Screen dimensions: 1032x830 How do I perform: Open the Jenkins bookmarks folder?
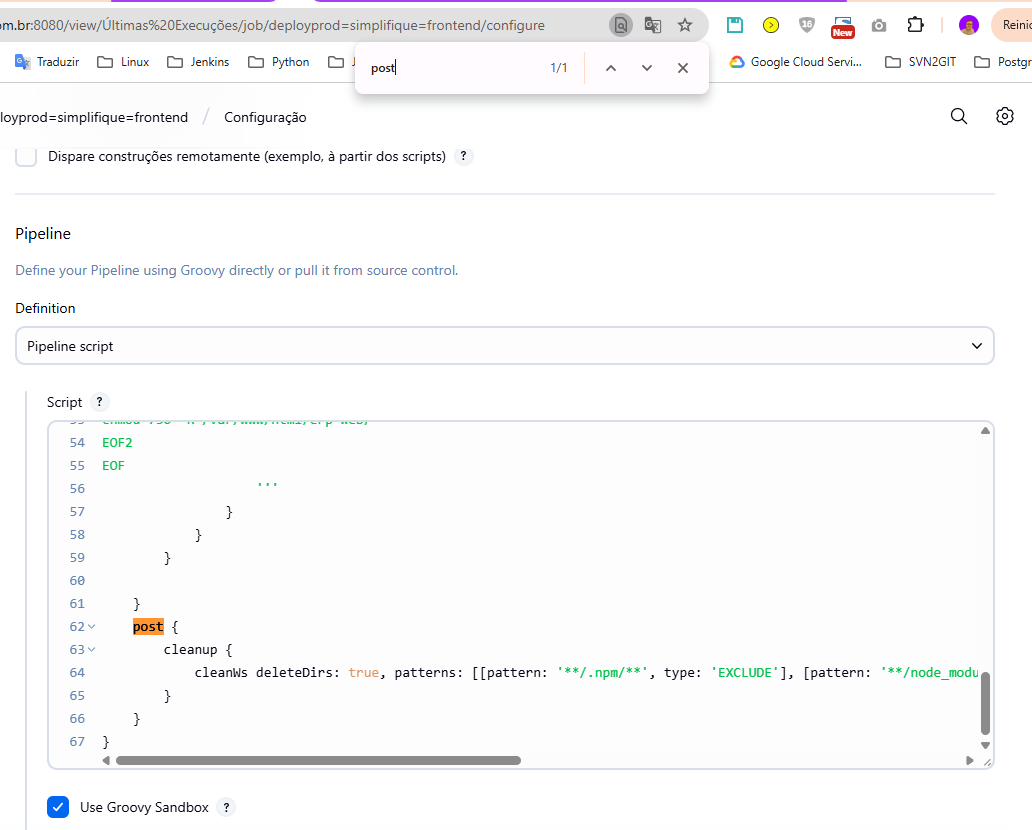[198, 62]
